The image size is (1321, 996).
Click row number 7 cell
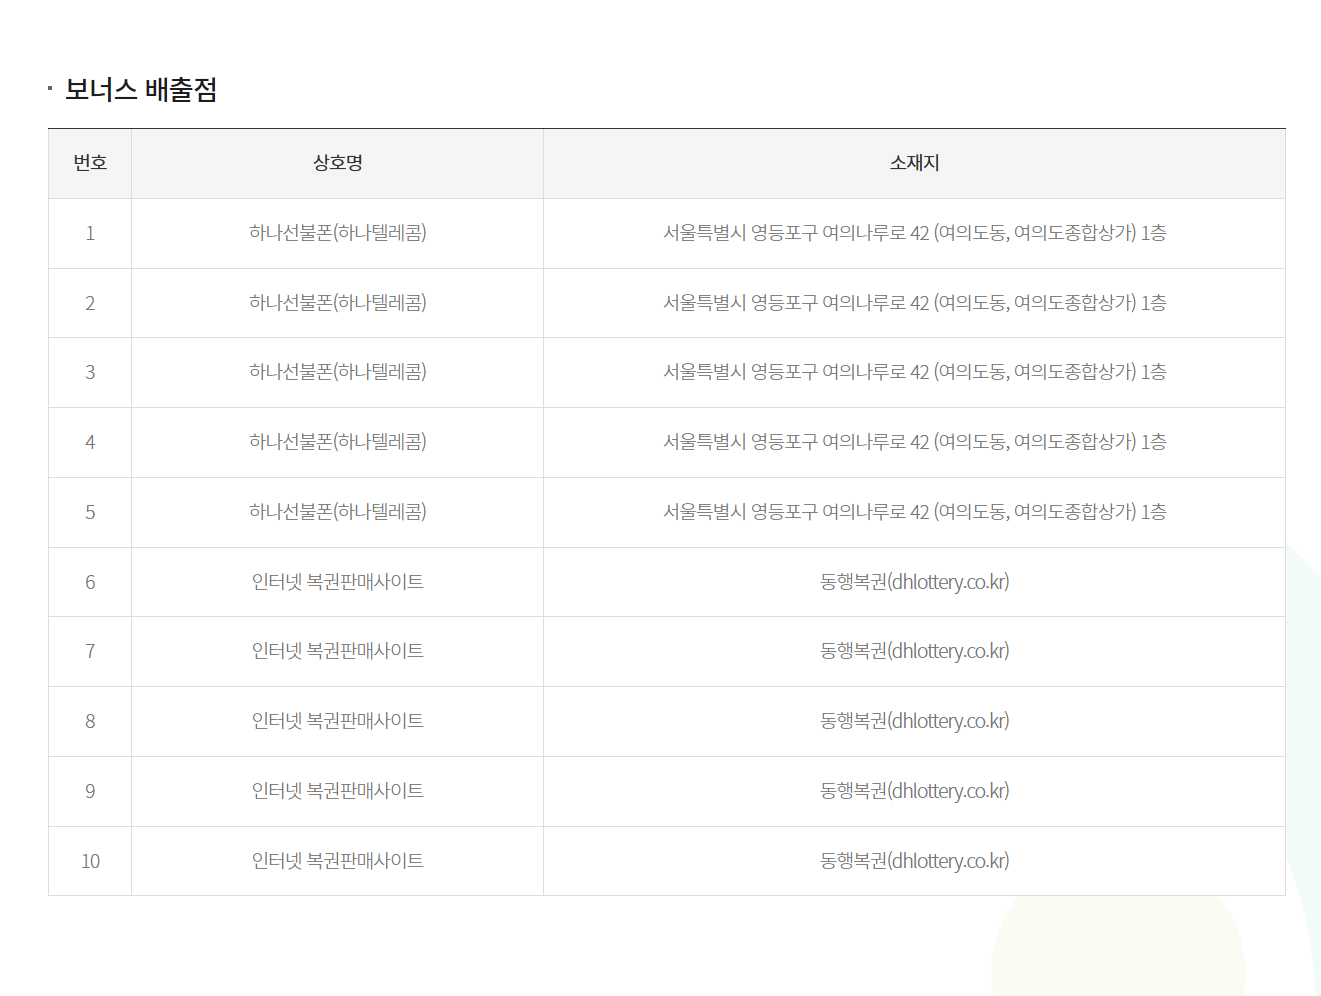(90, 652)
